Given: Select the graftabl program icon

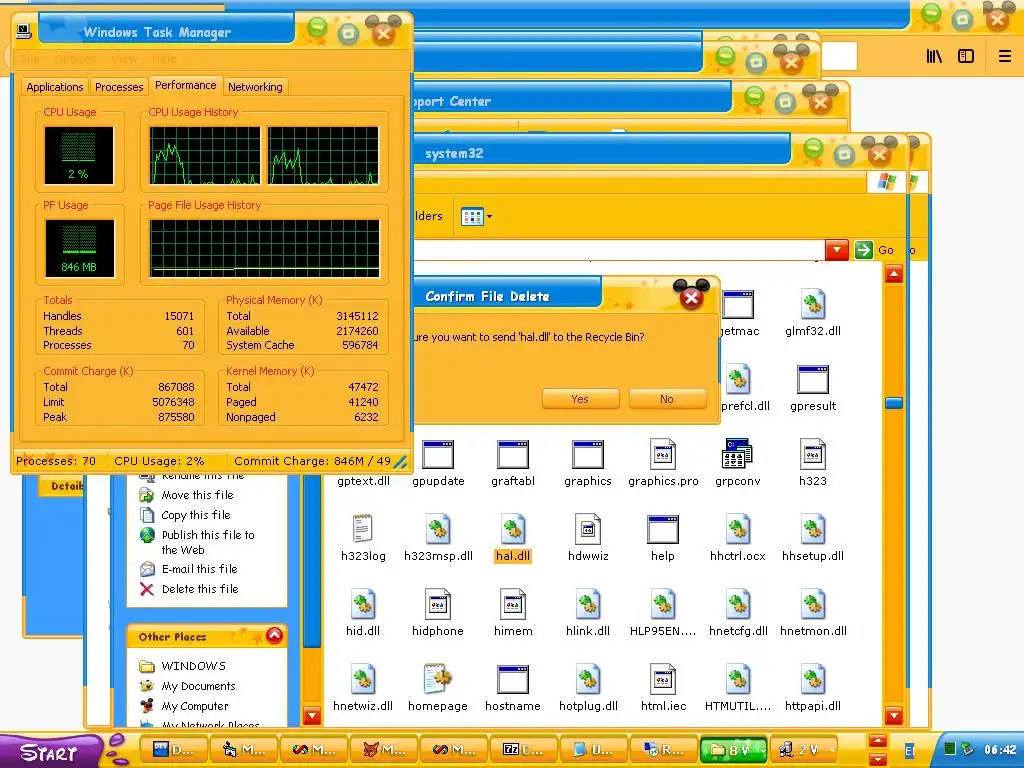Looking at the screenshot, I should pos(513,455).
